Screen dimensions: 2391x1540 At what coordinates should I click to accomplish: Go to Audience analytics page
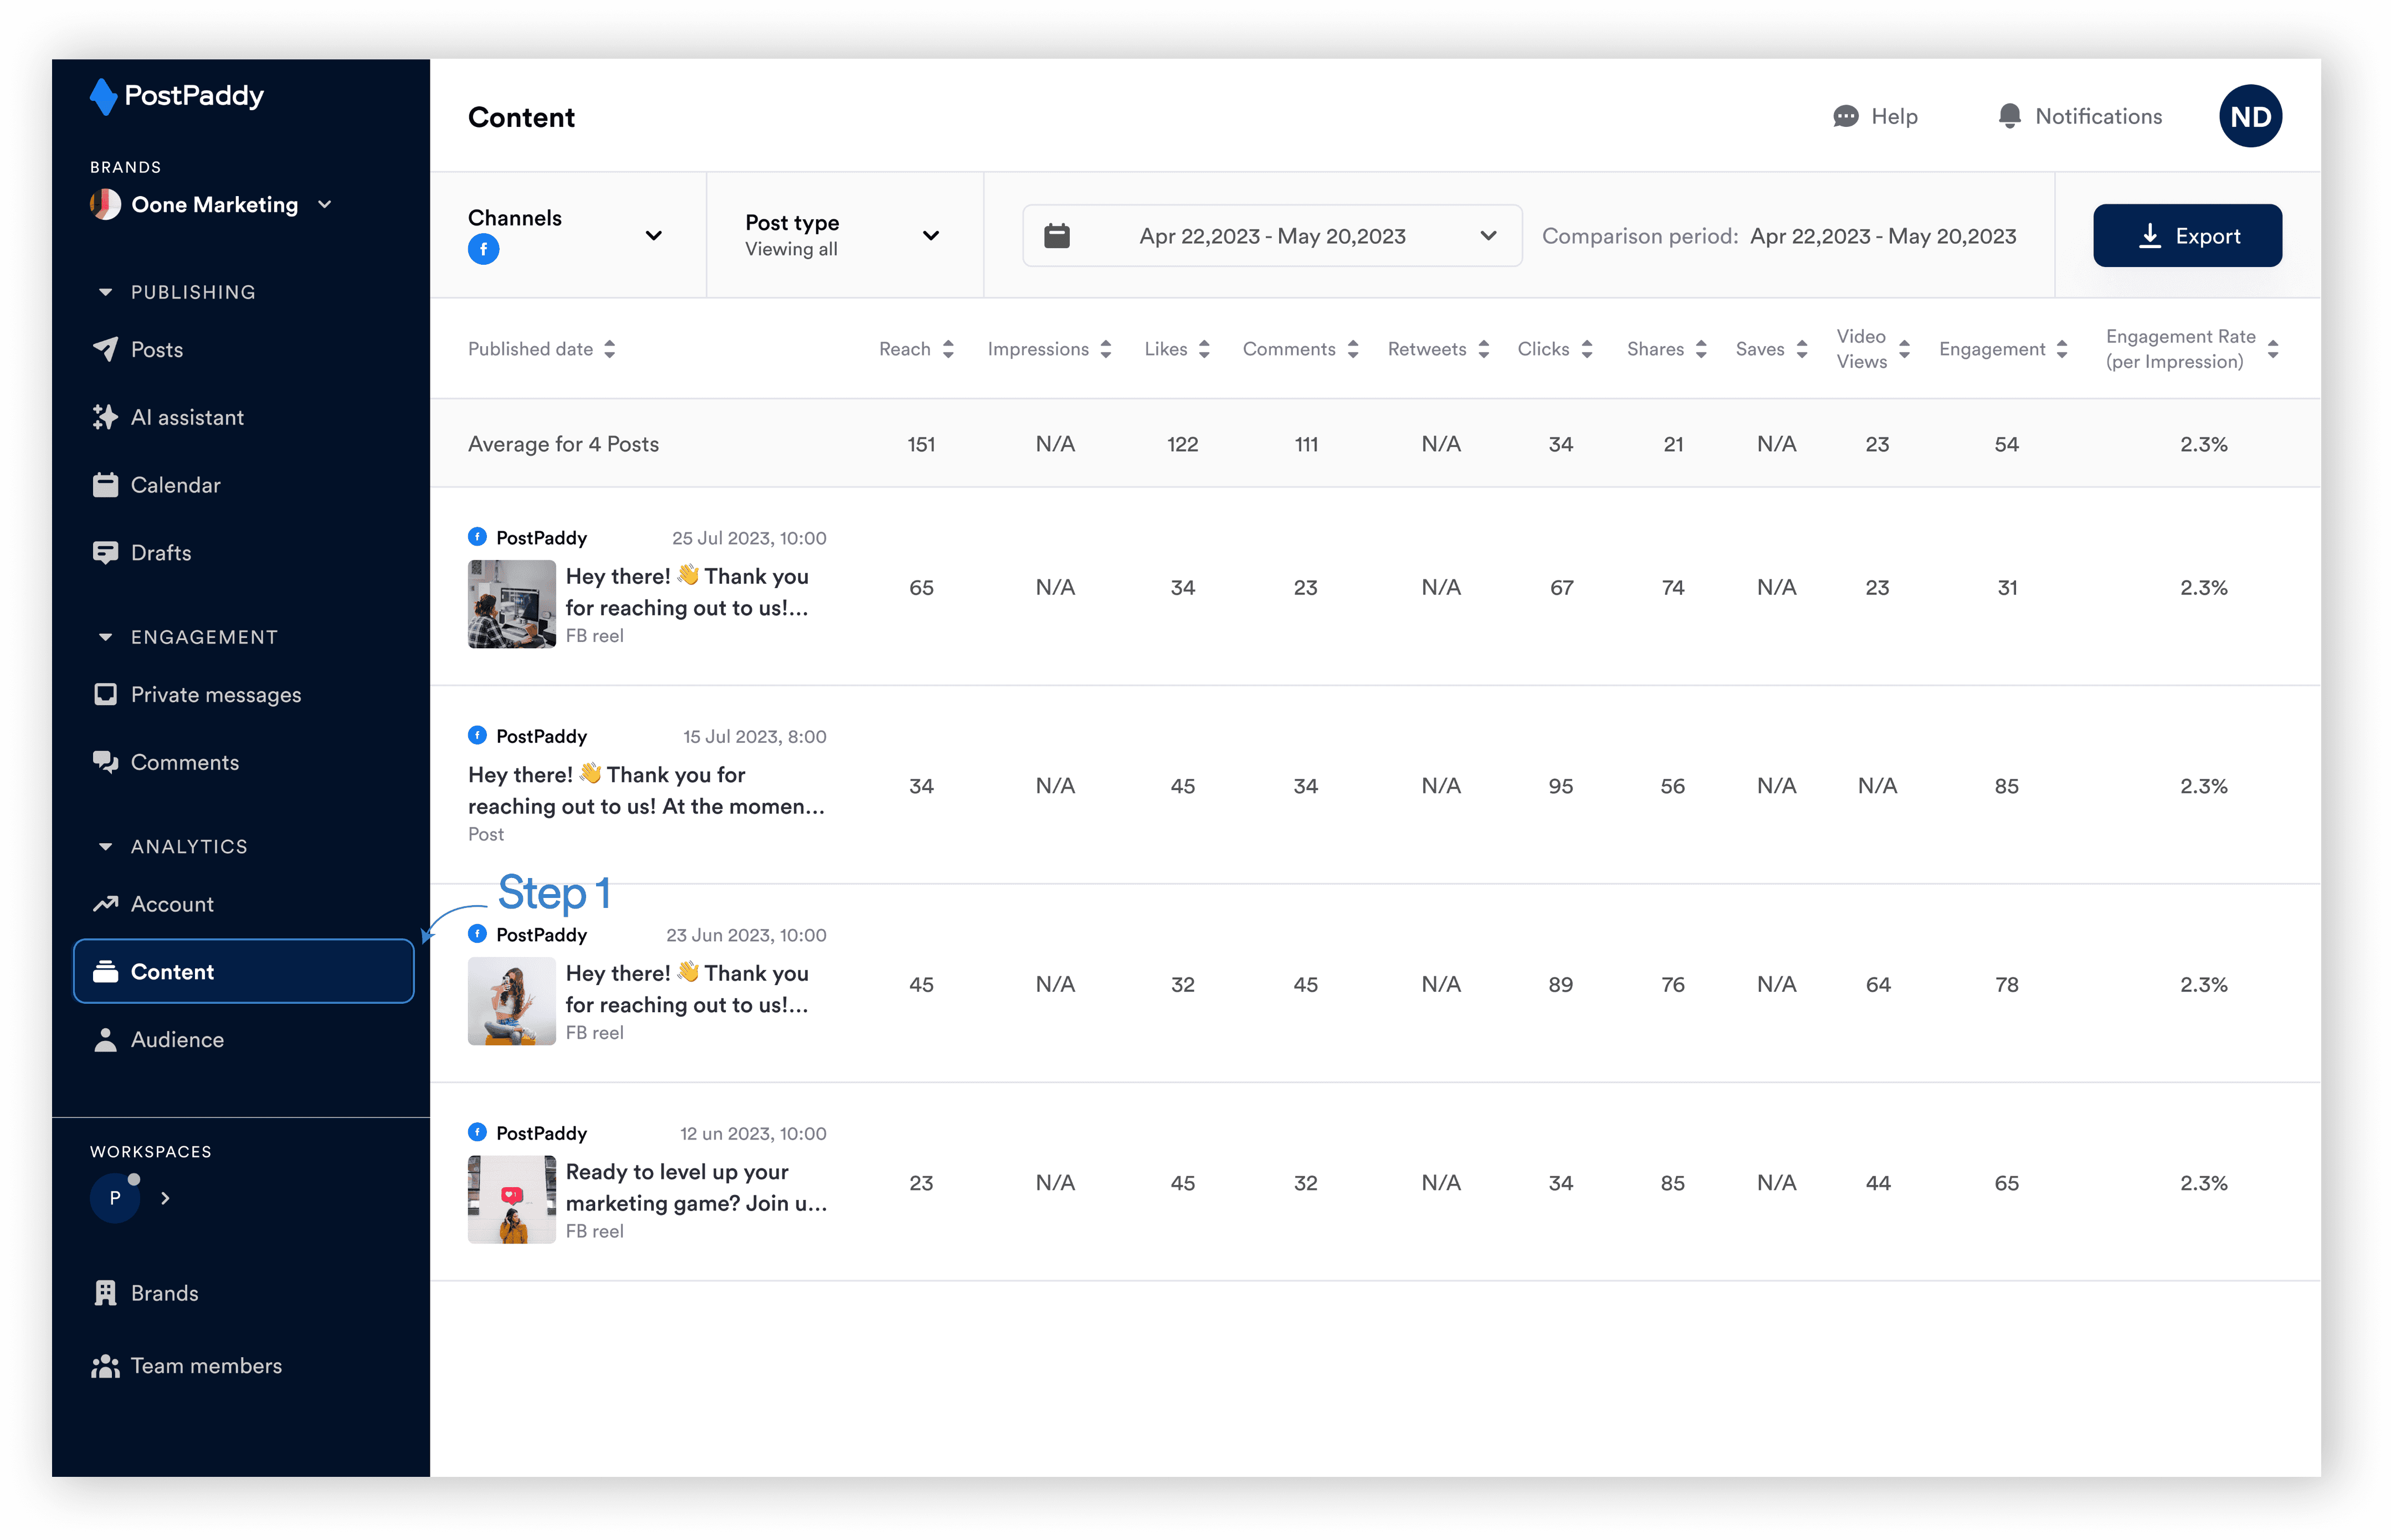[x=177, y=1040]
